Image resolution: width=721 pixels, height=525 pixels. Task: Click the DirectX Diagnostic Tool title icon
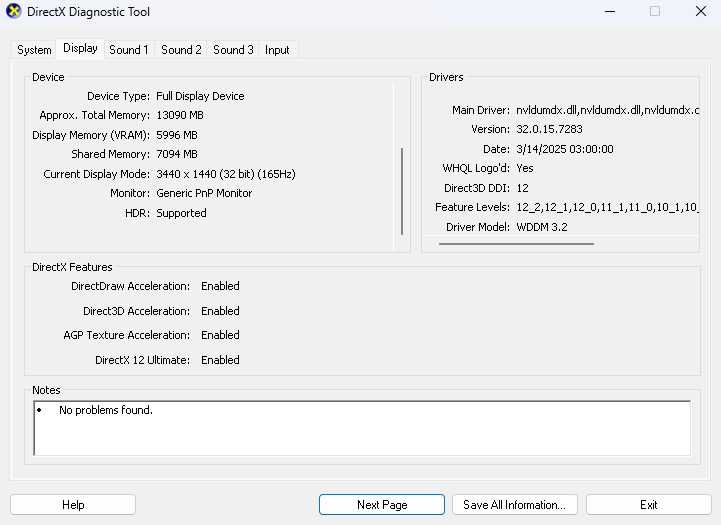pos(13,11)
